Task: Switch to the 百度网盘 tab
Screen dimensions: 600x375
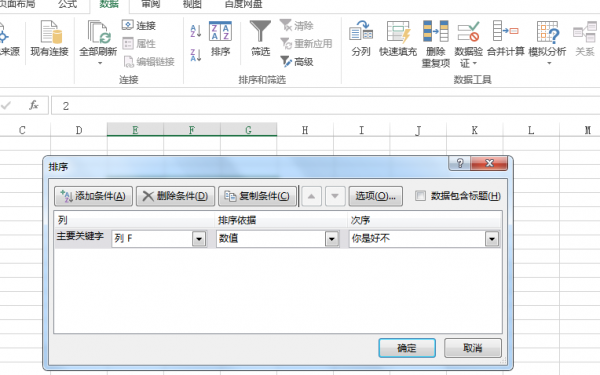Action: (243, 5)
